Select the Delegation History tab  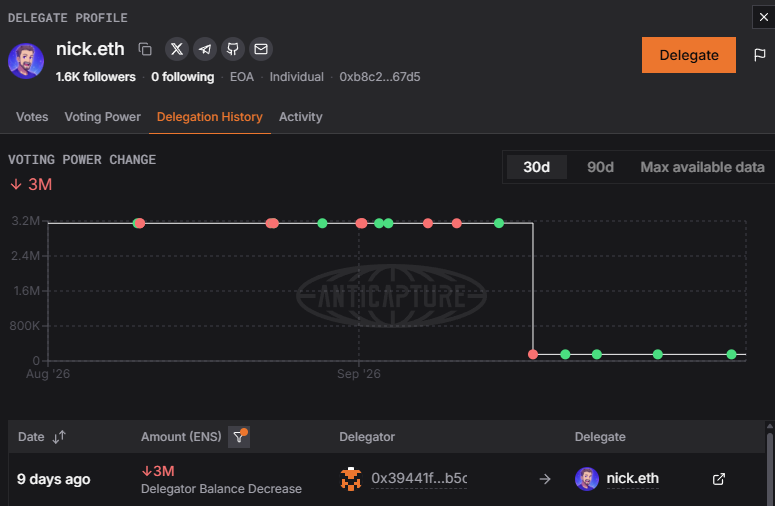[x=210, y=117]
